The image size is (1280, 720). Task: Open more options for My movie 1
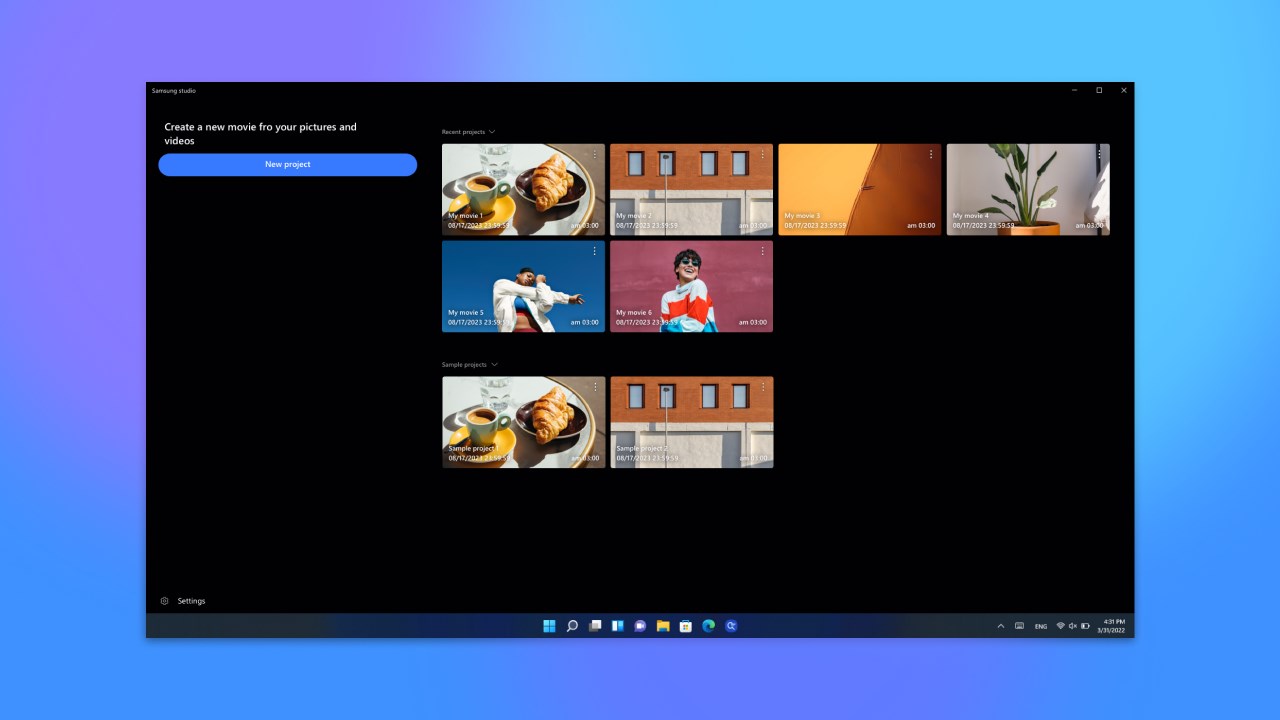[594, 154]
